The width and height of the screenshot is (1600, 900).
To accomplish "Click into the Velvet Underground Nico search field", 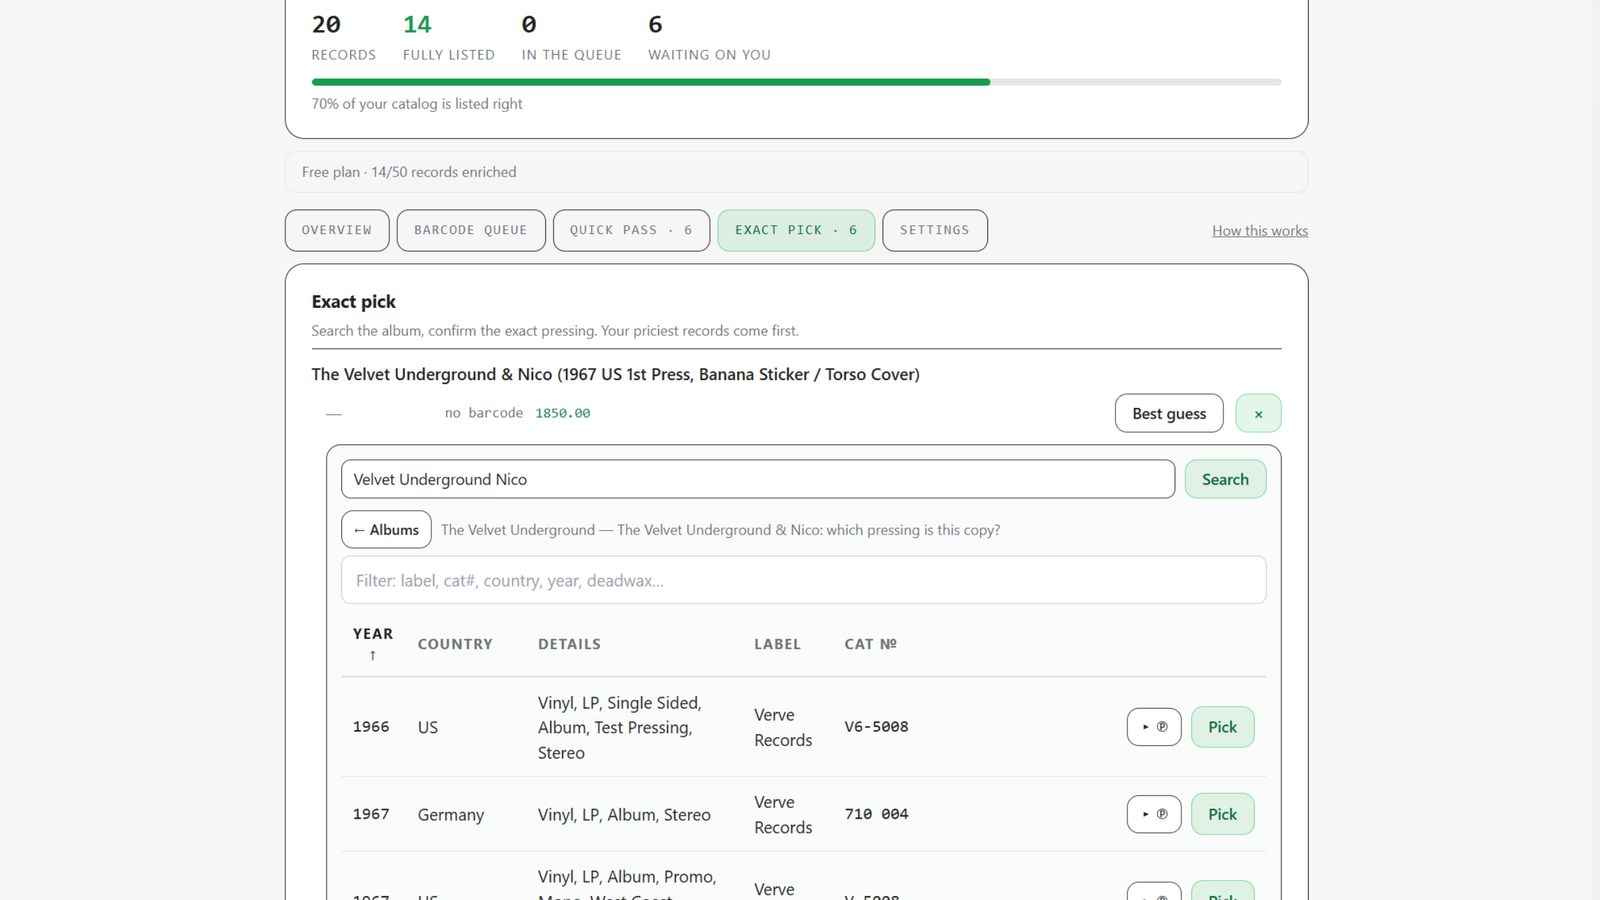I will pos(758,479).
